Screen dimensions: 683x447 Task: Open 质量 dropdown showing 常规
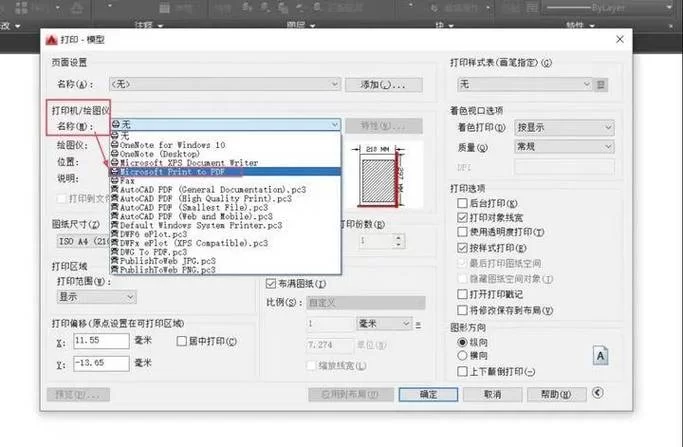pos(564,147)
